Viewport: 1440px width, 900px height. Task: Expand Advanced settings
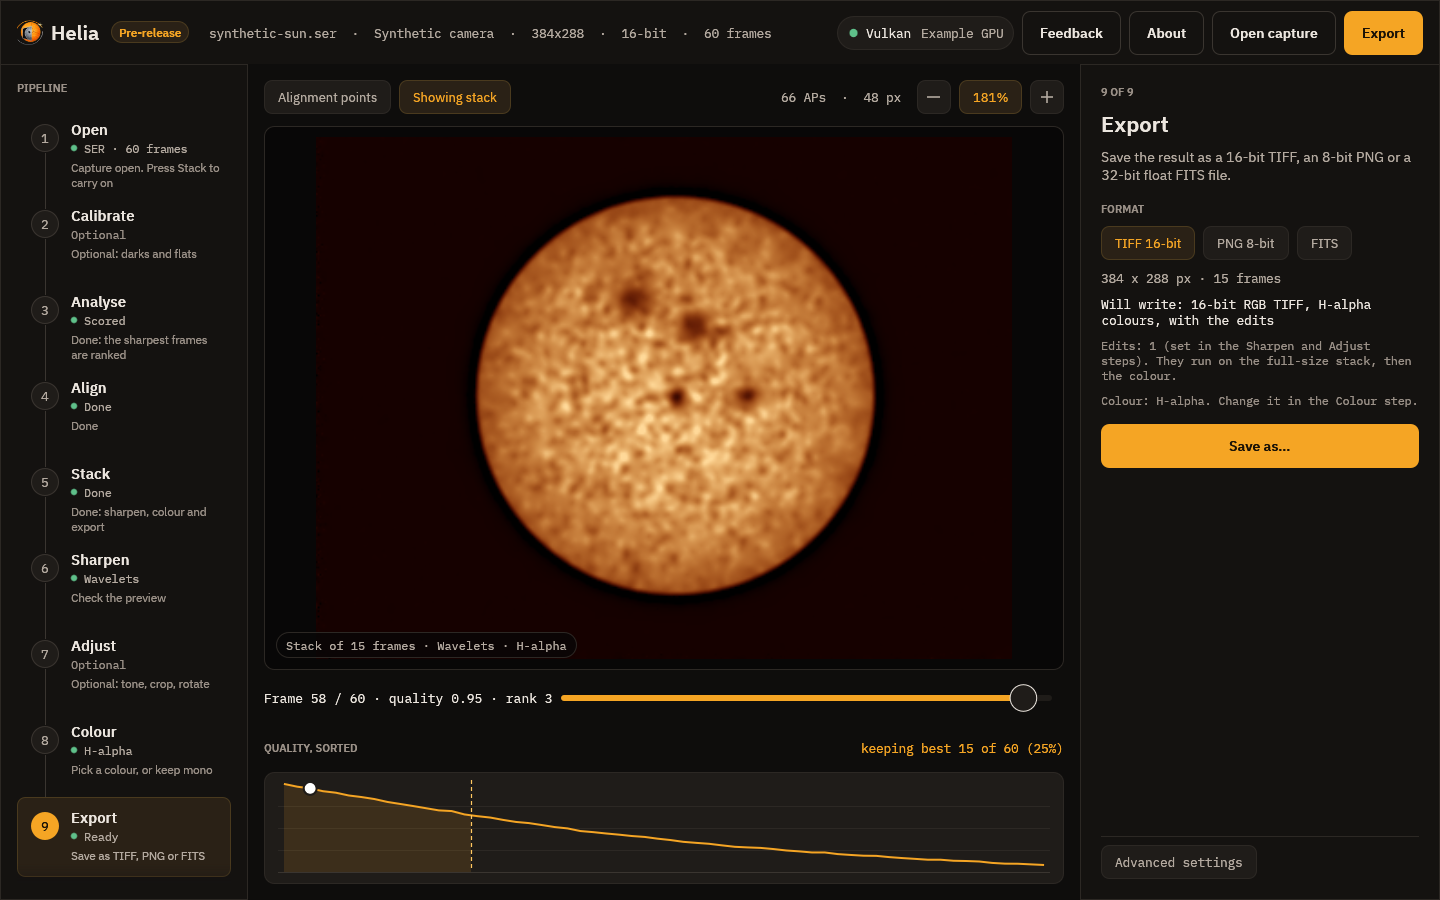pos(1179,862)
